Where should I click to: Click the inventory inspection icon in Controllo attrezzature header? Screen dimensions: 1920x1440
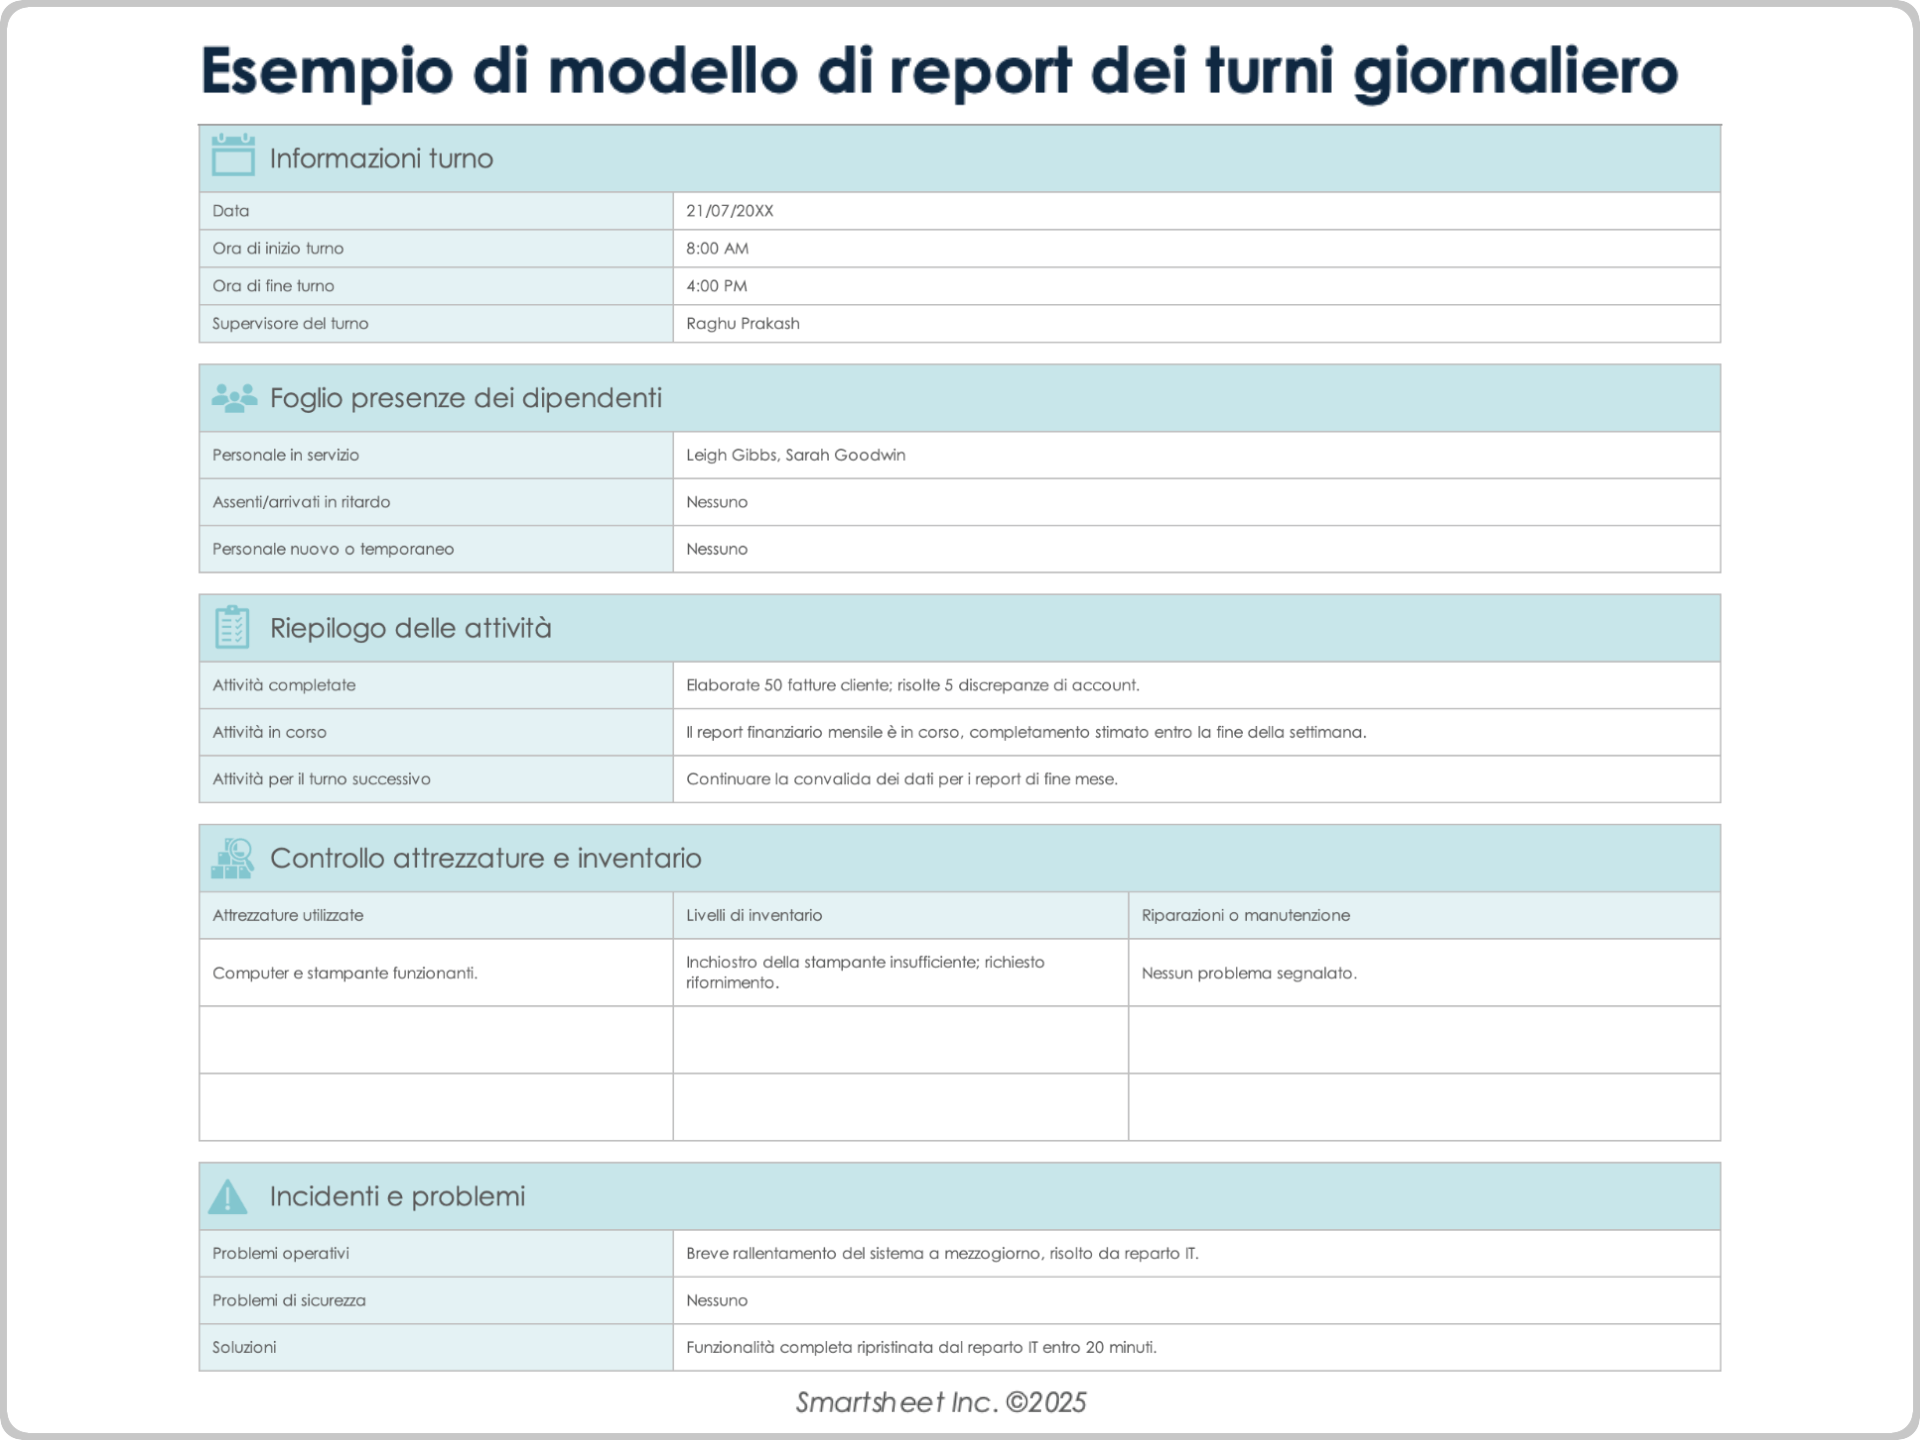click(233, 858)
